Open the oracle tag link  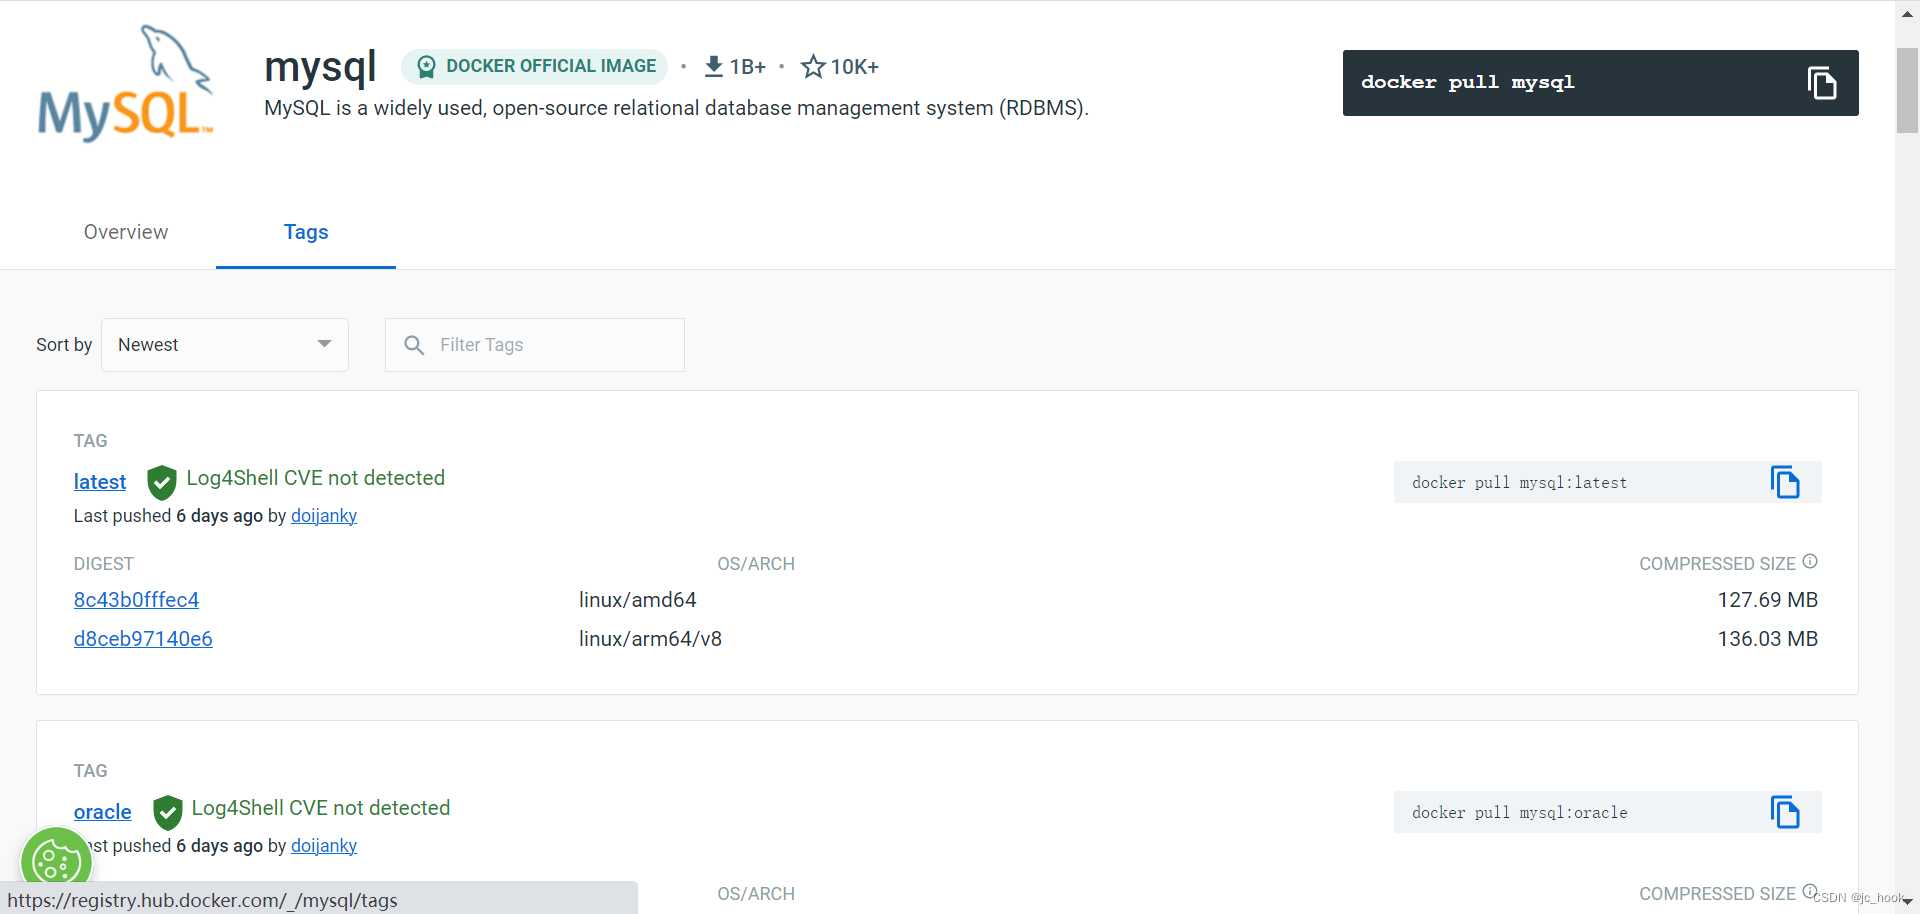pos(103,812)
